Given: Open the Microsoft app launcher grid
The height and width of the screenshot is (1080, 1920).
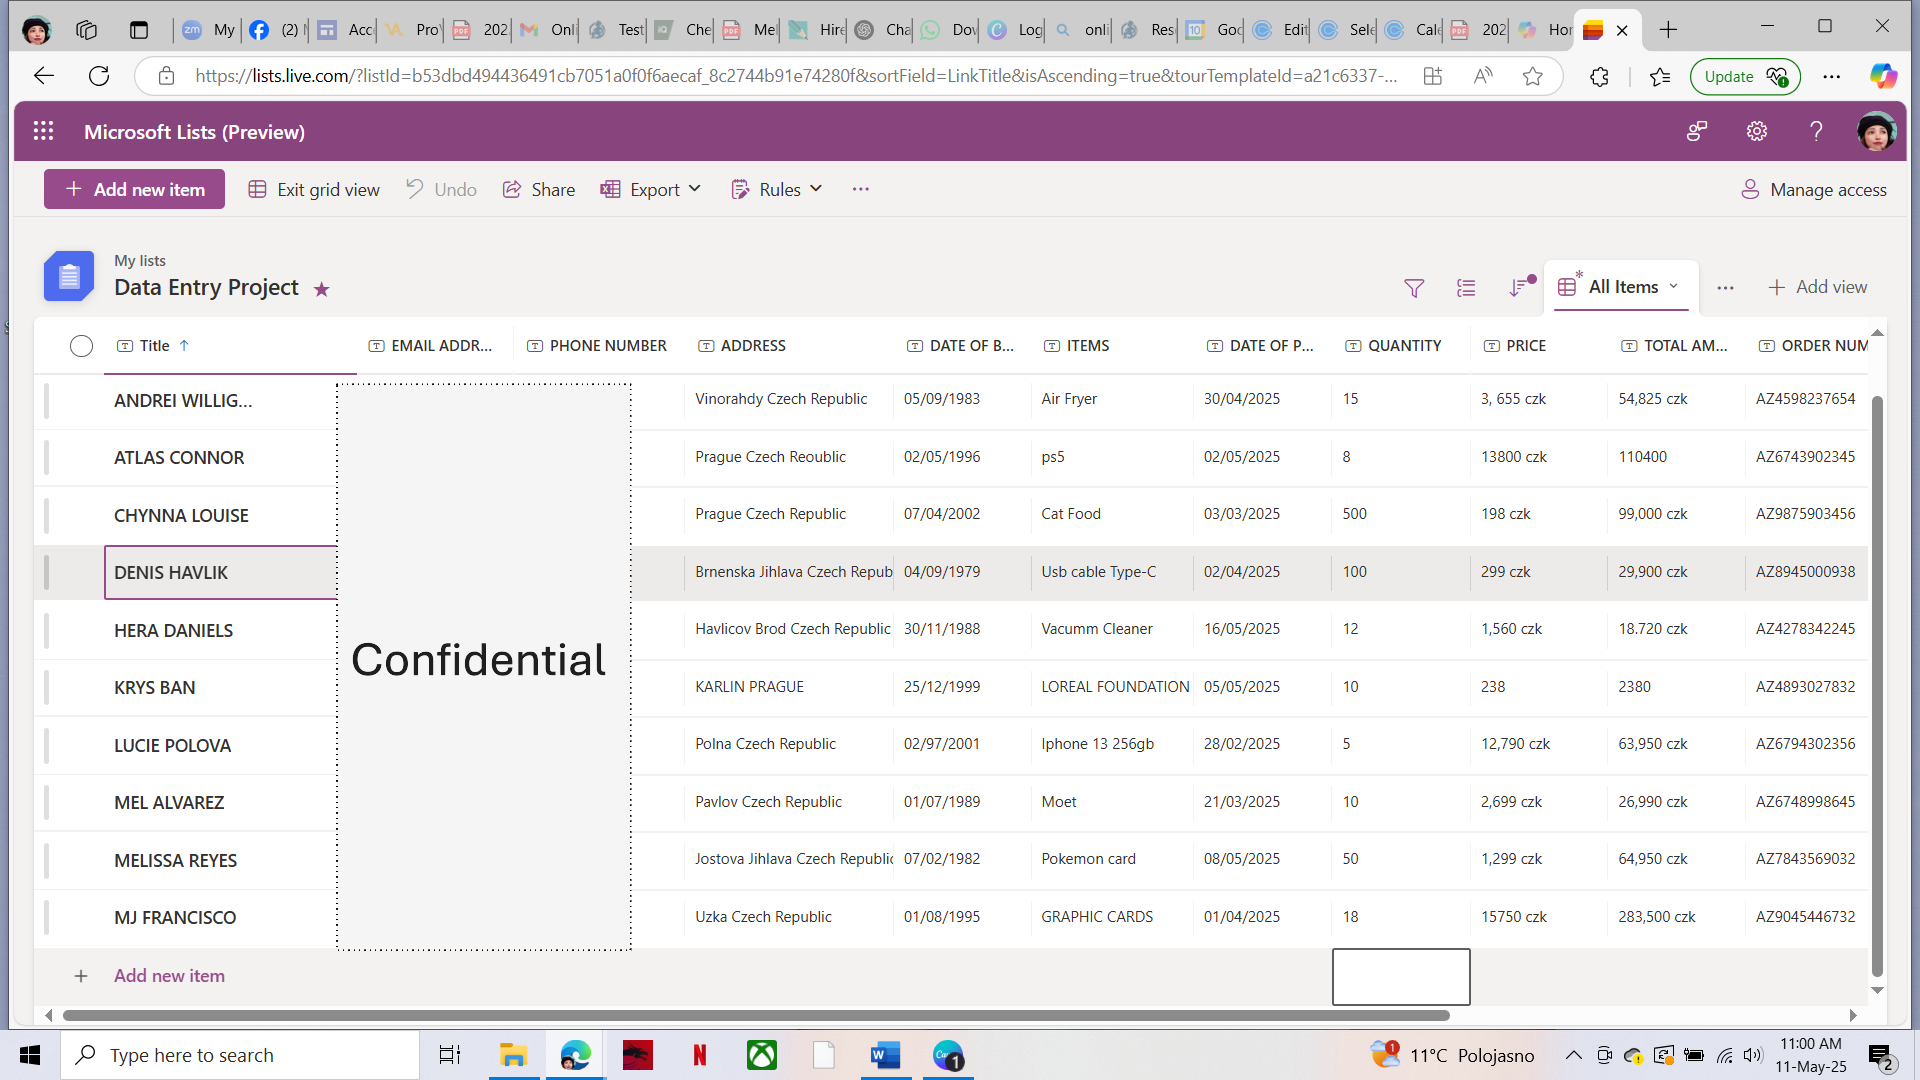Looking at the screenshot, I should point(43,131).
